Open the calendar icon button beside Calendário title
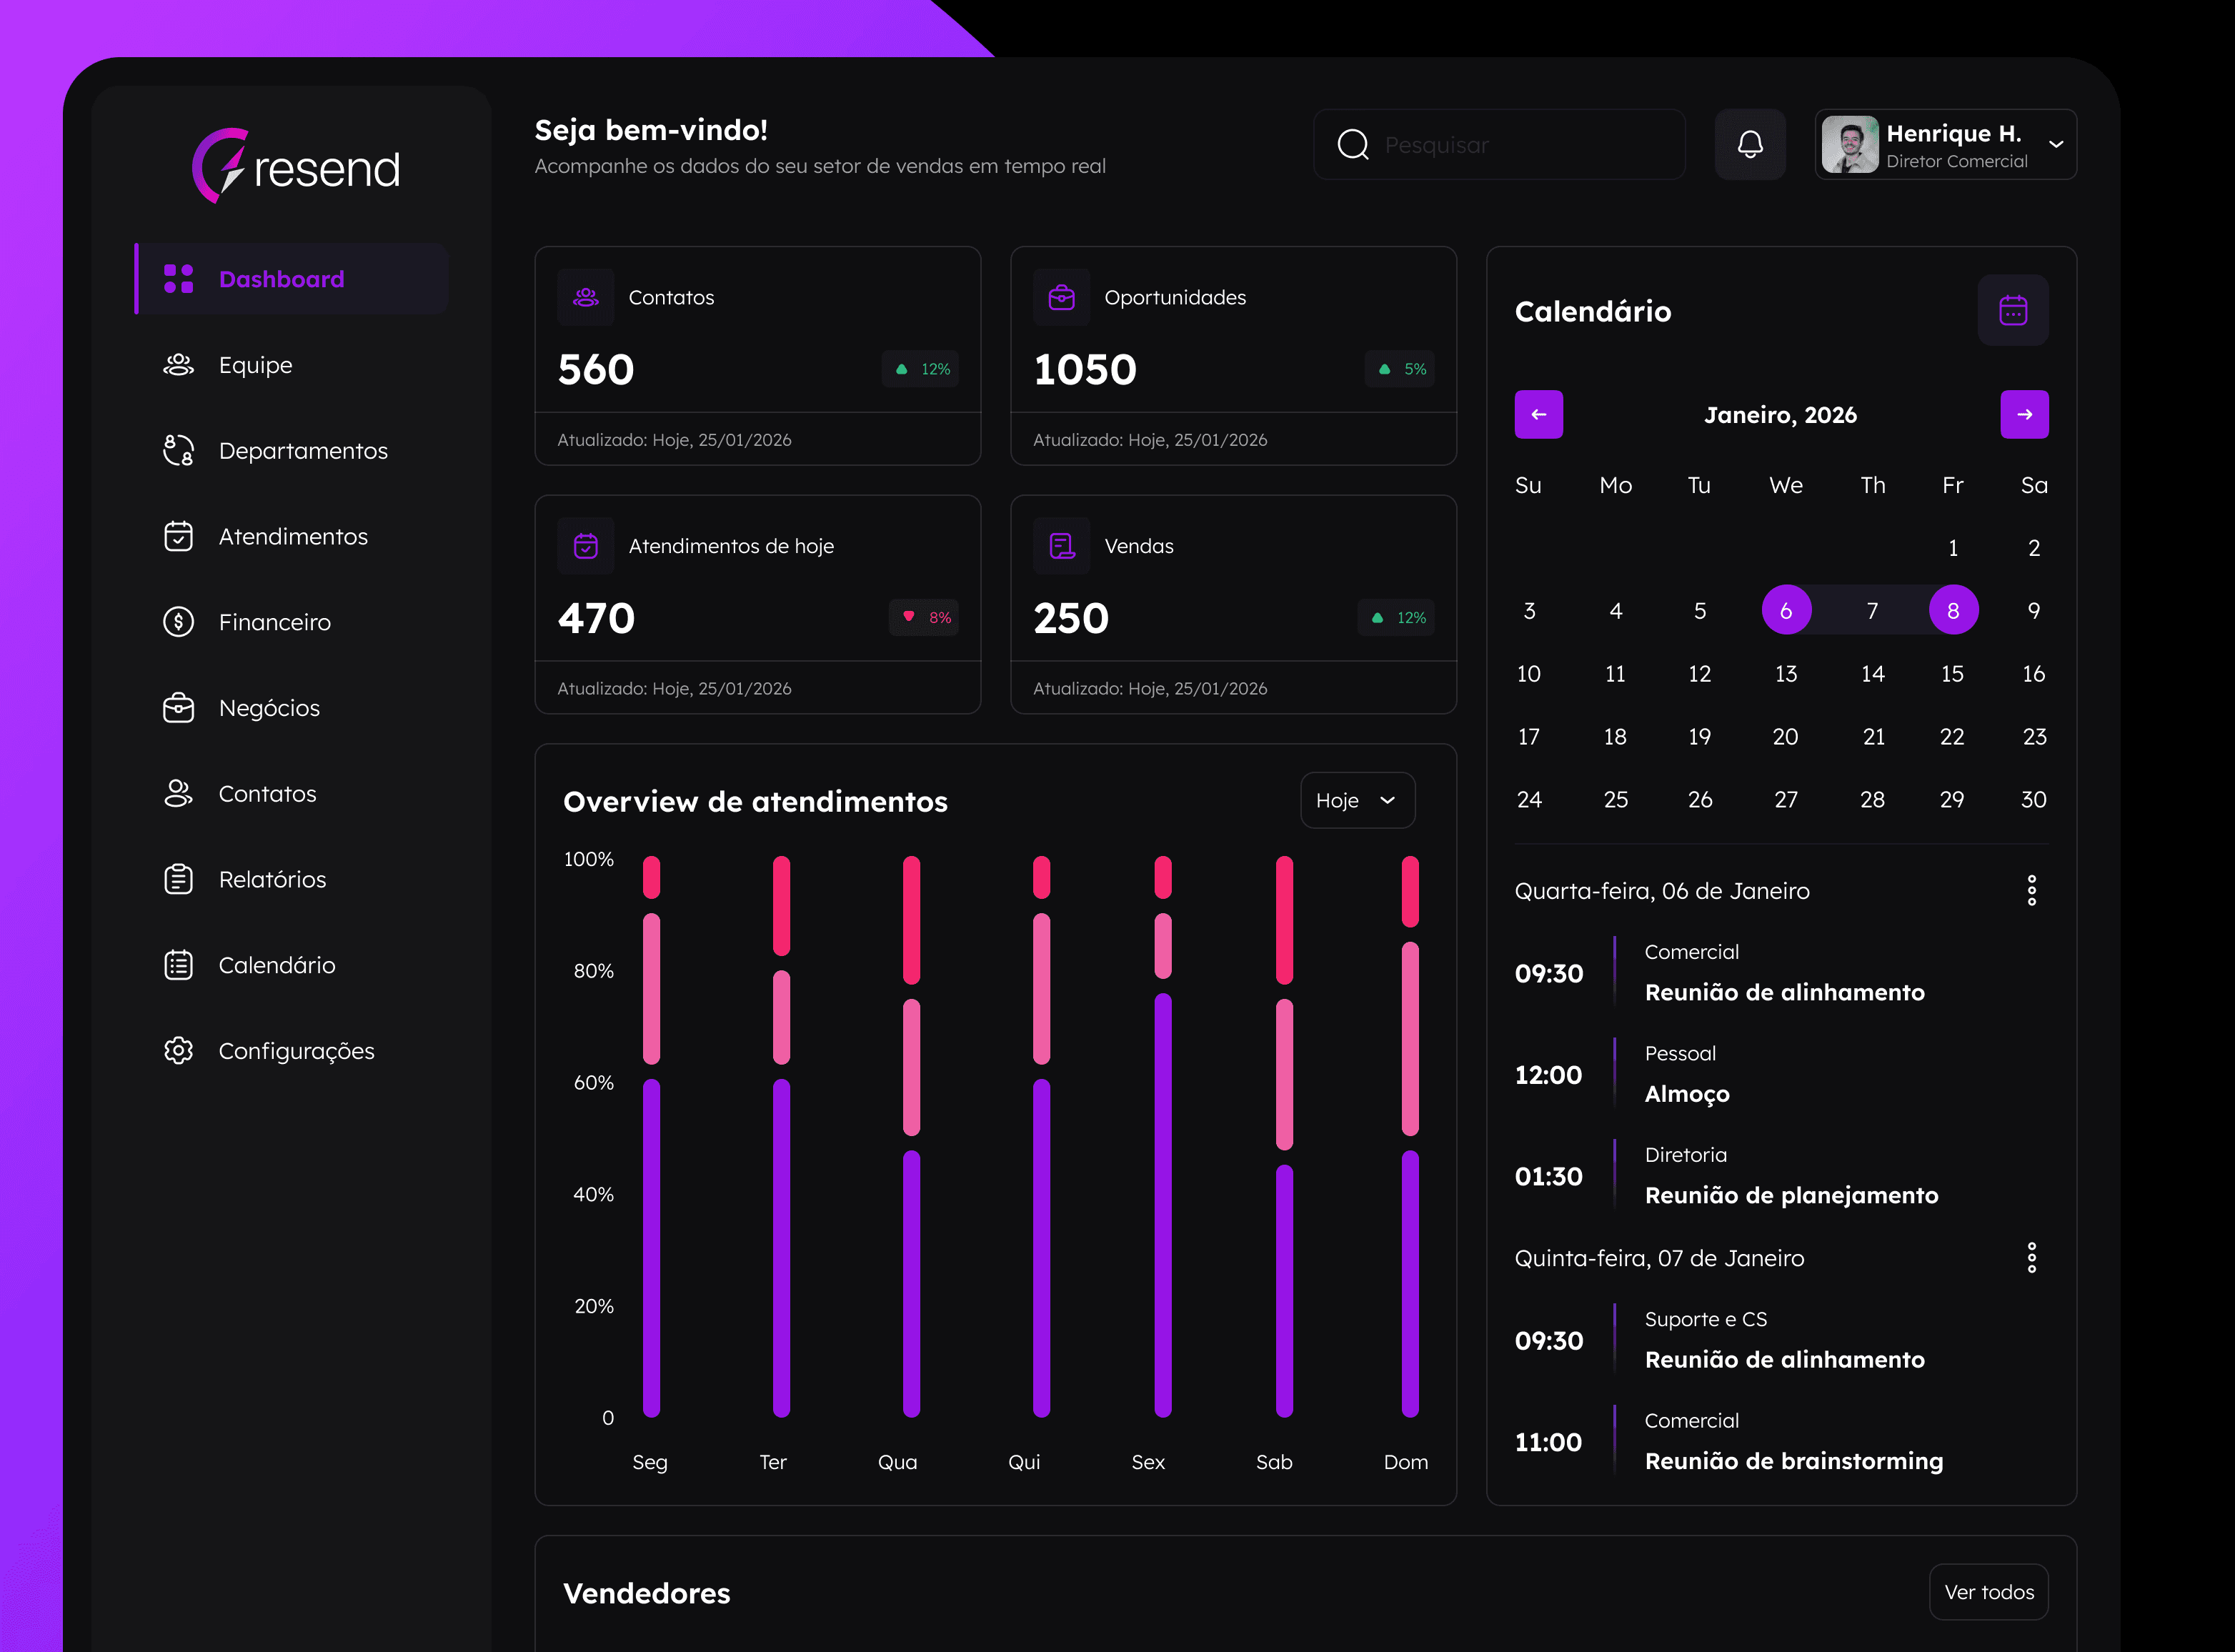 (x=2012, y=311)
